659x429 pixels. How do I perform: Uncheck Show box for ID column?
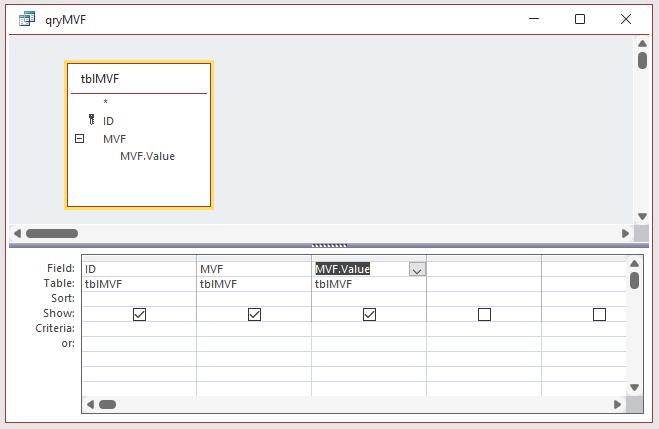[x=139, y=314]
